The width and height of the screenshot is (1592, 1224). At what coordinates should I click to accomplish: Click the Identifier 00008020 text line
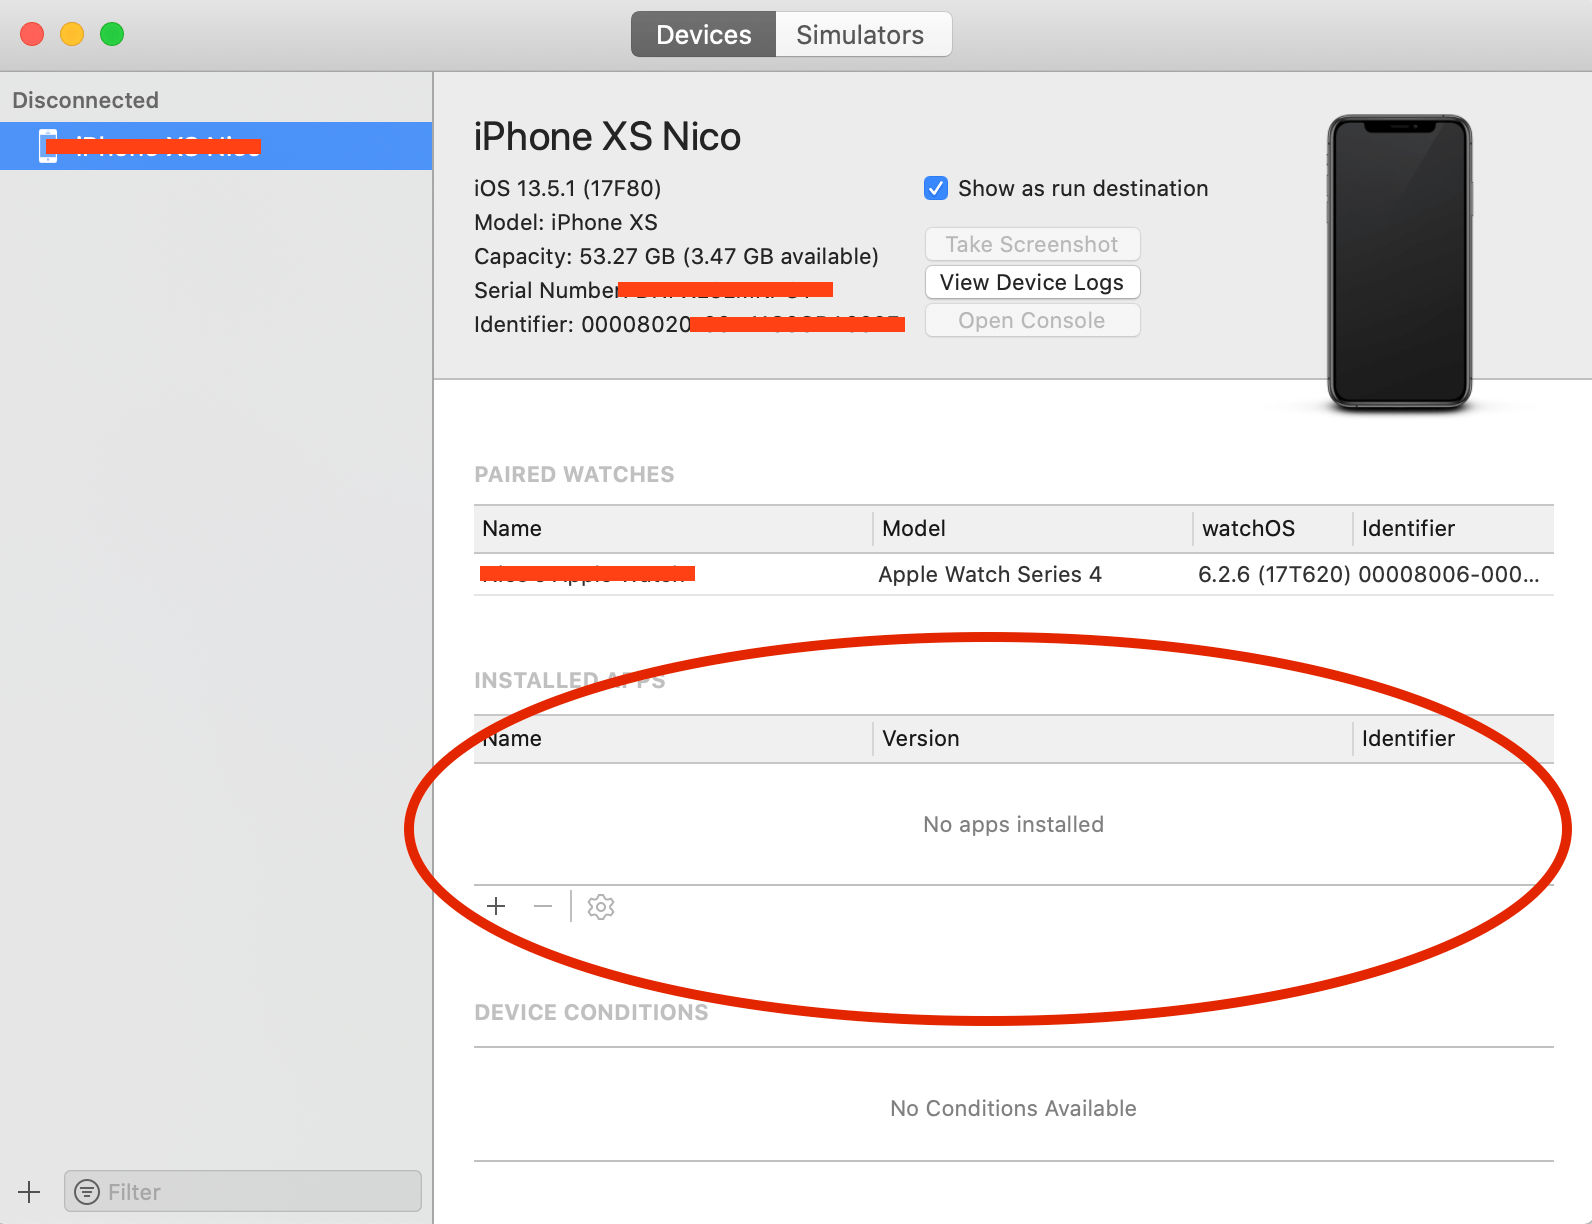pyautogui.click(x=689, y=324)
